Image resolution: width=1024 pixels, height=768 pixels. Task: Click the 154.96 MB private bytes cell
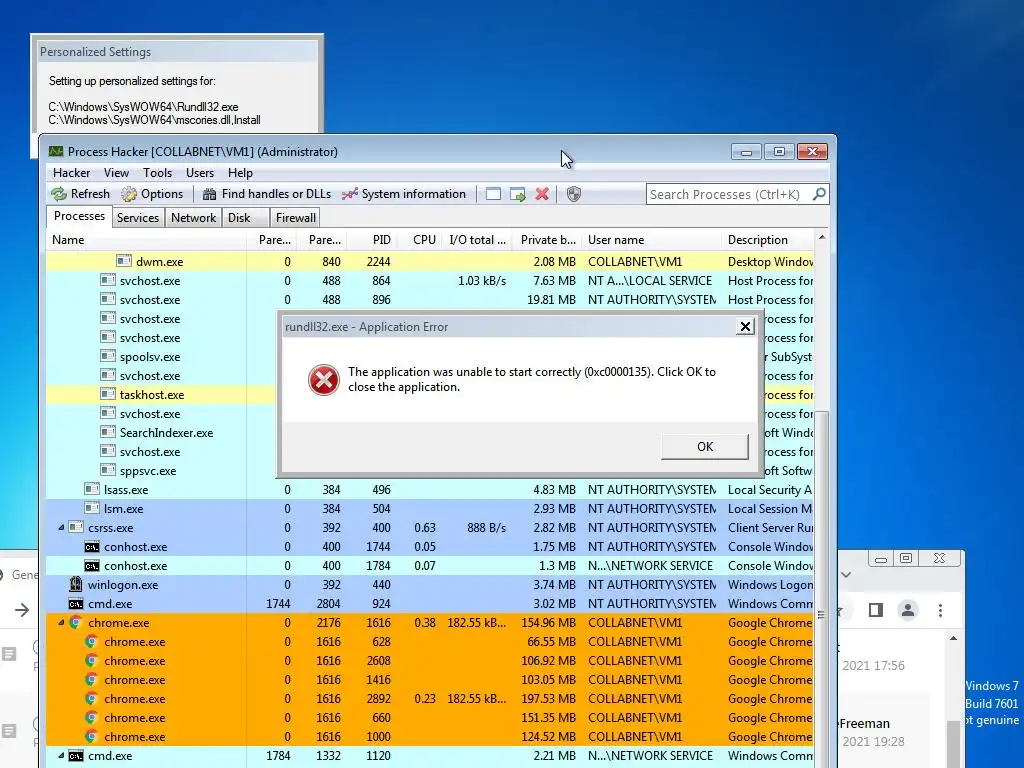(548, 622)
